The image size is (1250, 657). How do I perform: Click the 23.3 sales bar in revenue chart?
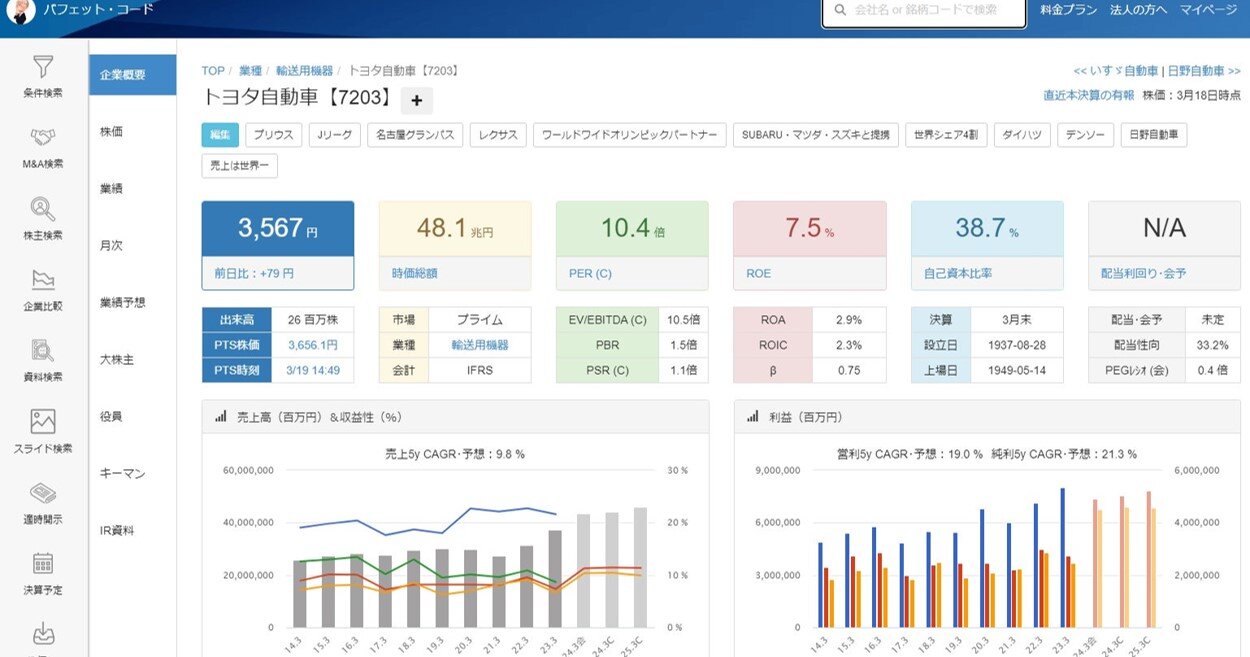555,579
